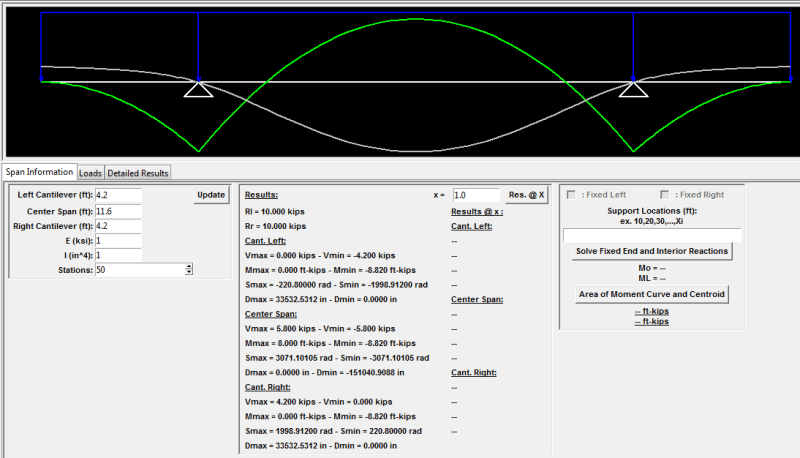Click the 'Rr = 10.000 kips' result
Image resolution: width=800 pixels, height=458 pixels.
(x=276, y=226)
